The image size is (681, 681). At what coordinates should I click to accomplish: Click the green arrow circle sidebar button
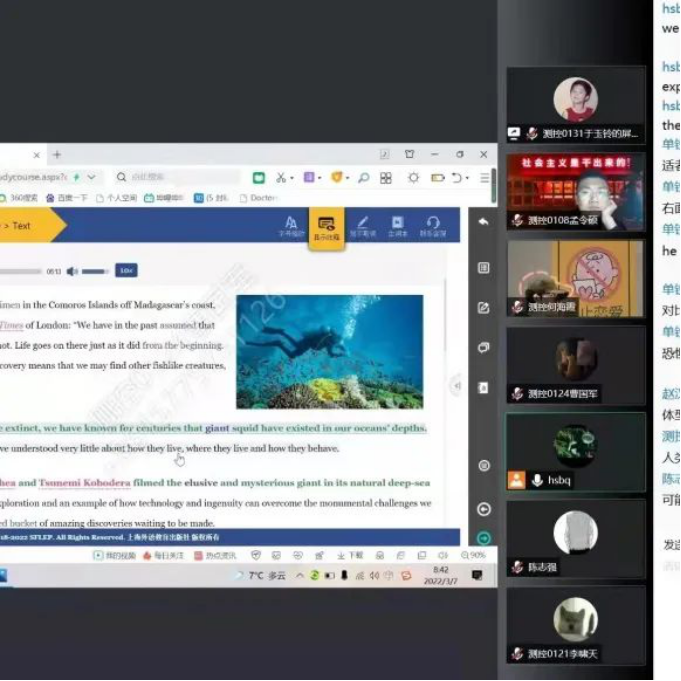pyautogui.click(x=484, y=538)
